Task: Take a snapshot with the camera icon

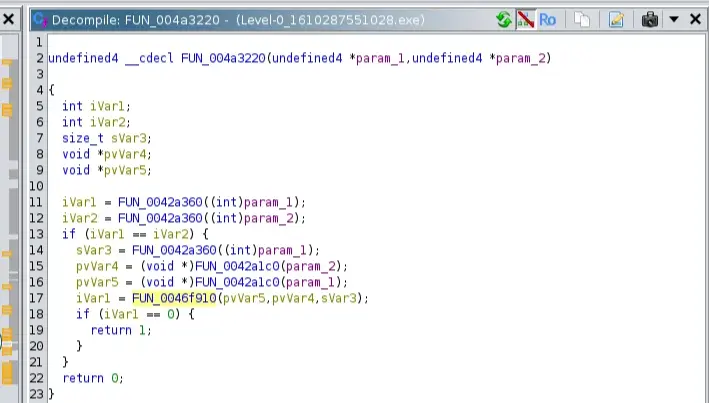Action: click(650, 19)
